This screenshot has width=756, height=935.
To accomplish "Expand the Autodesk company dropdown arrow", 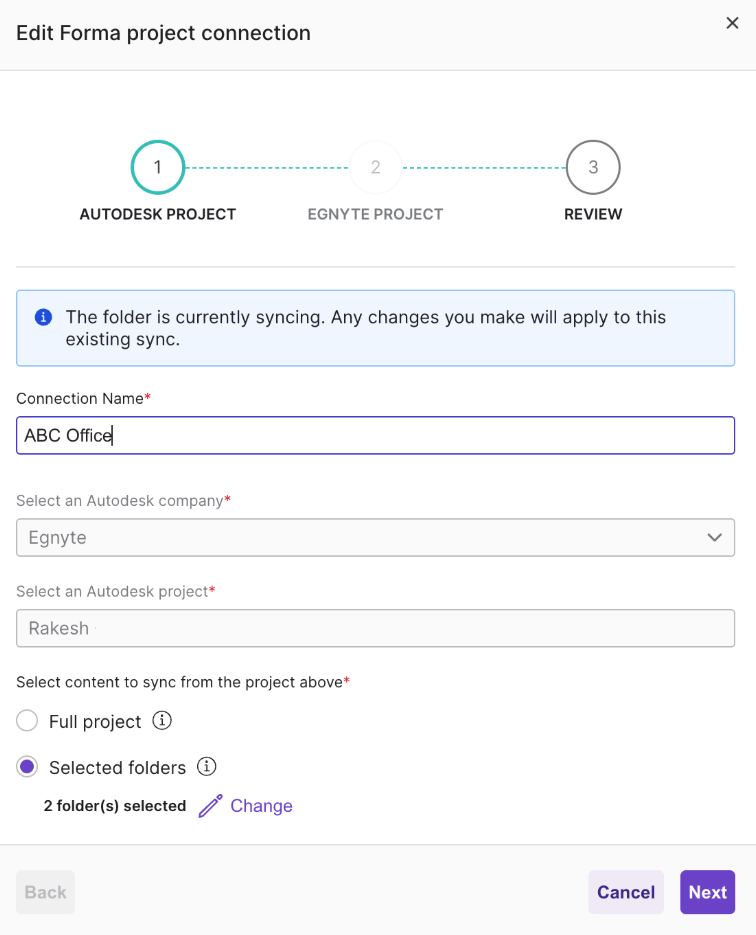I will [x=714, y=537].
